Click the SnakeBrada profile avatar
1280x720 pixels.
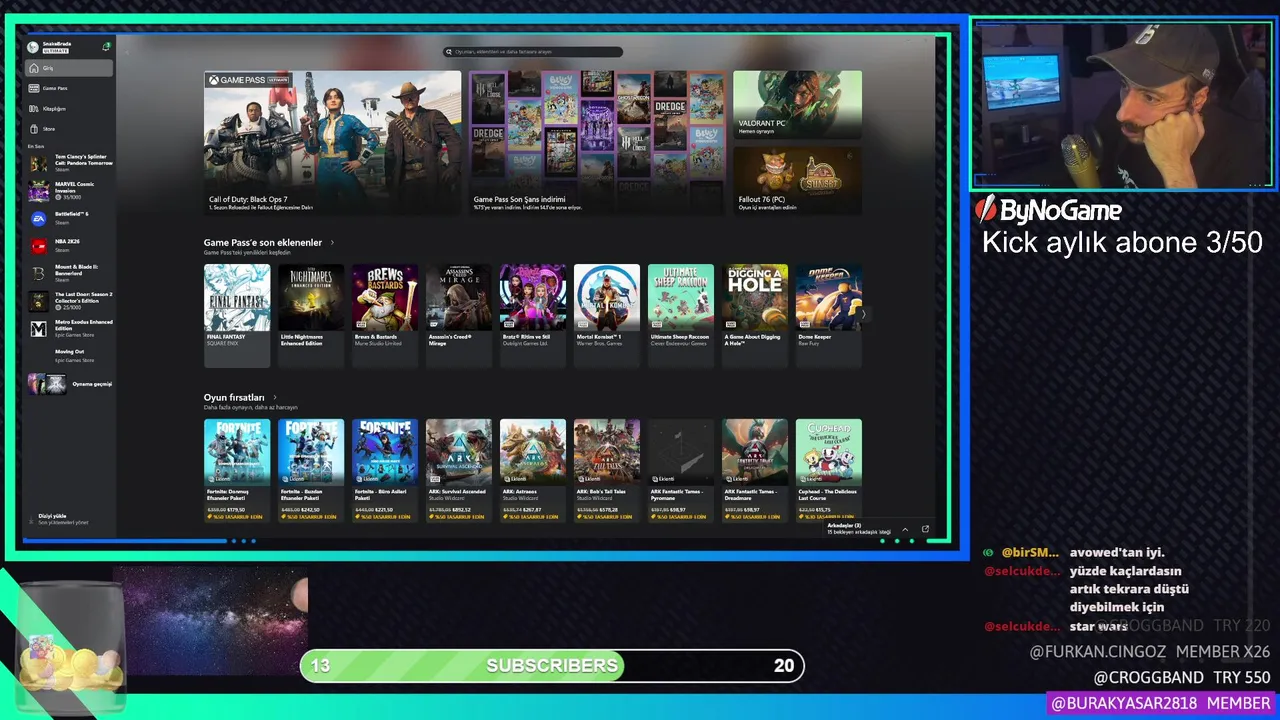(33, 47)
